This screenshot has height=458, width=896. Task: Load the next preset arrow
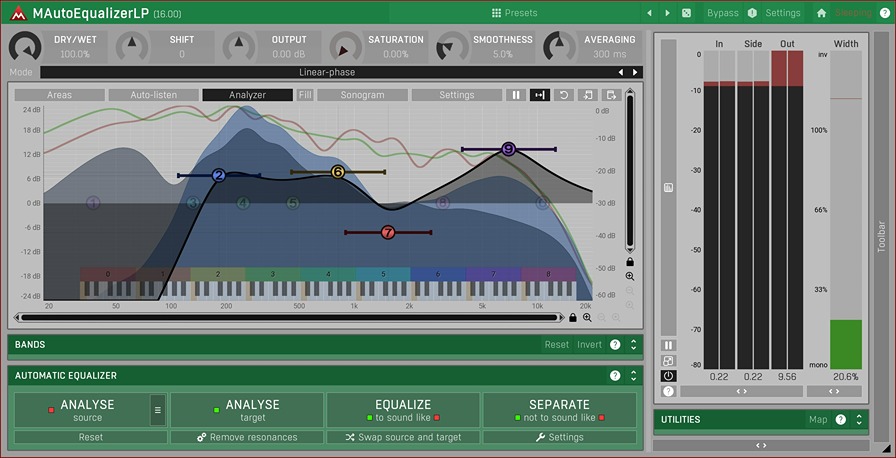click(x=667, y=13)
